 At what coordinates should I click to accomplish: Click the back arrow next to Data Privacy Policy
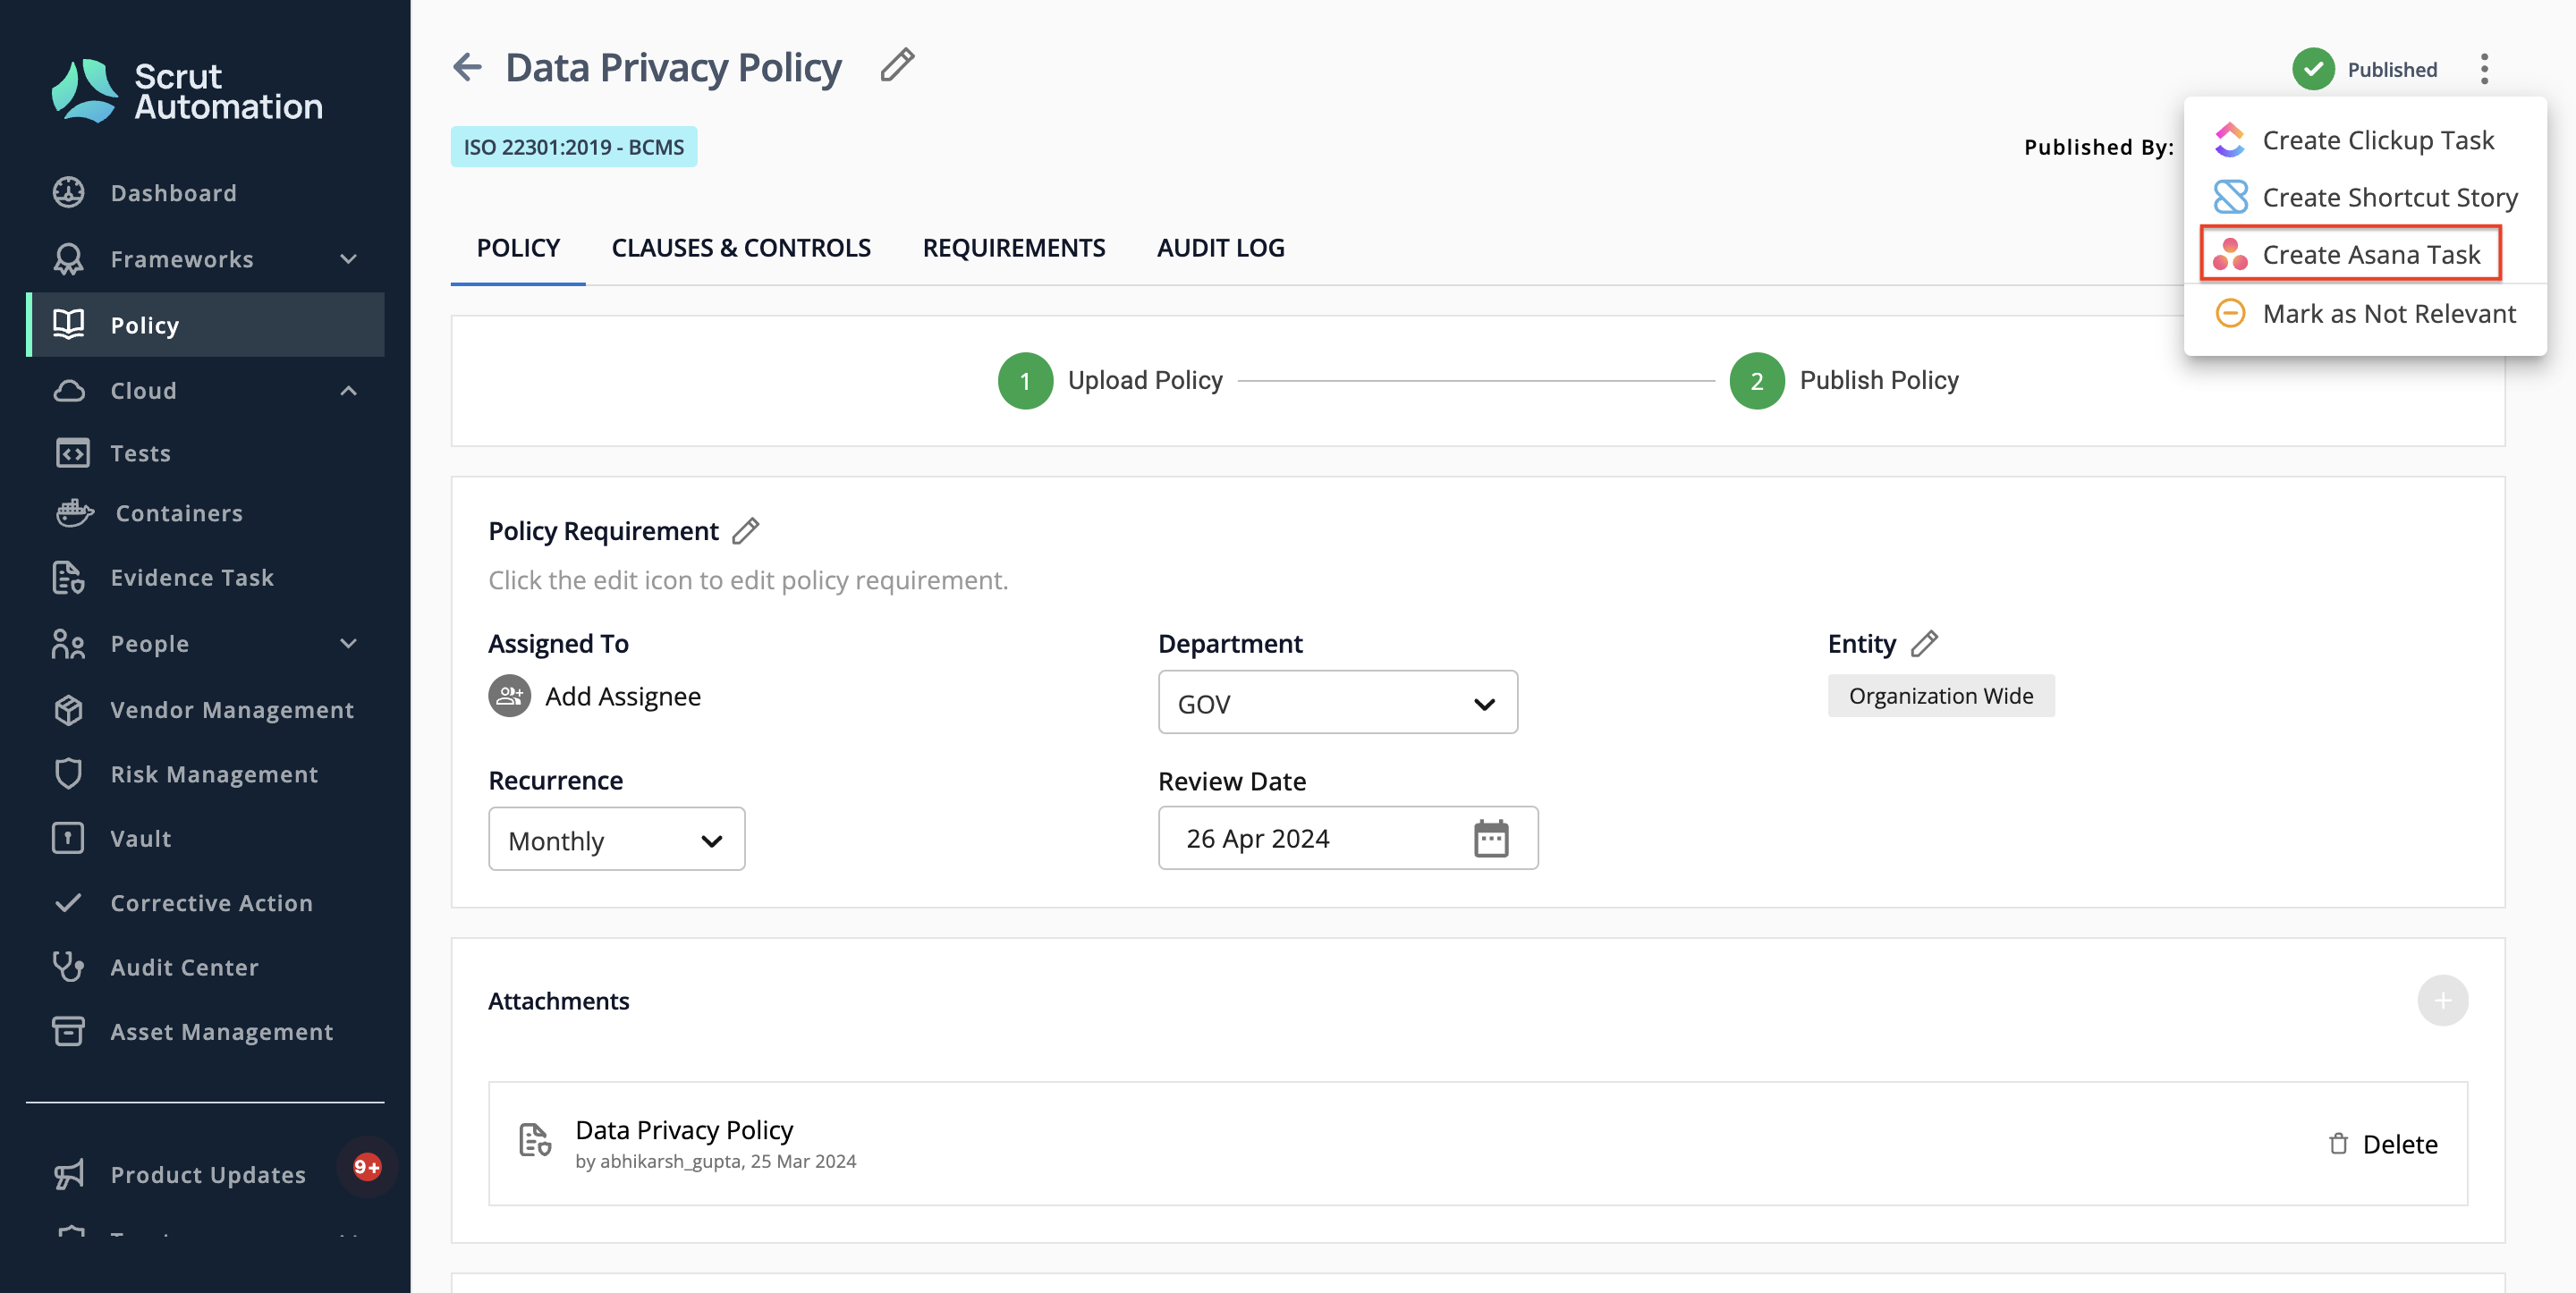coord(467,67)
